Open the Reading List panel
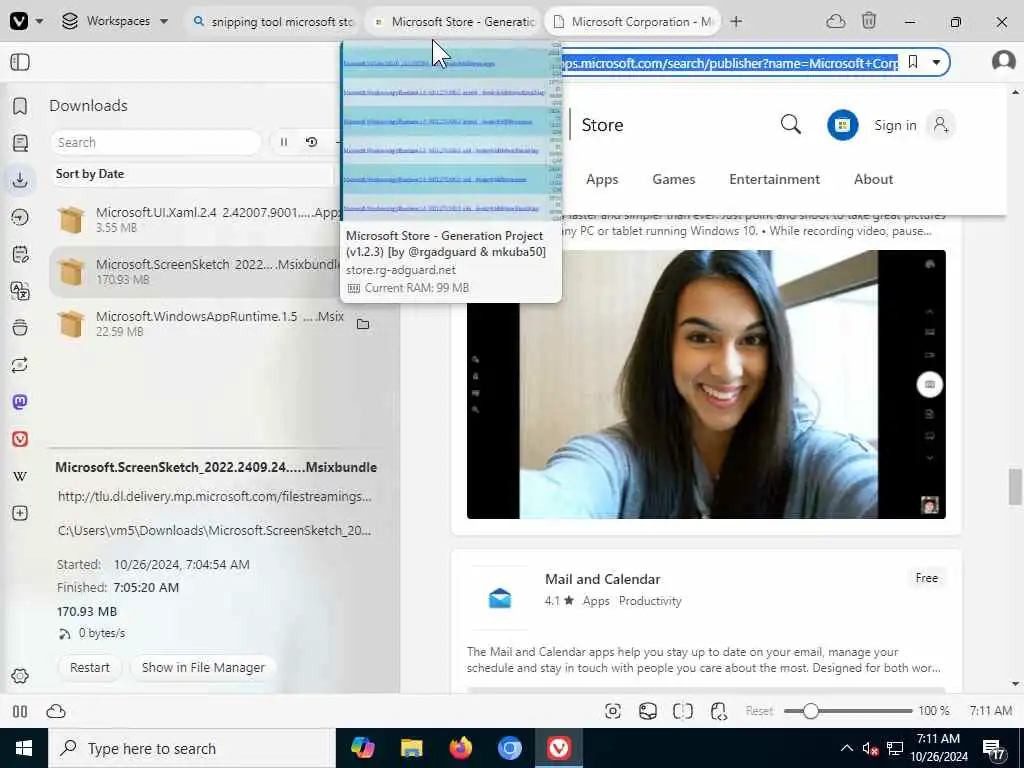This screenshot has height=768, width=1024. click(x=20, y=143)
